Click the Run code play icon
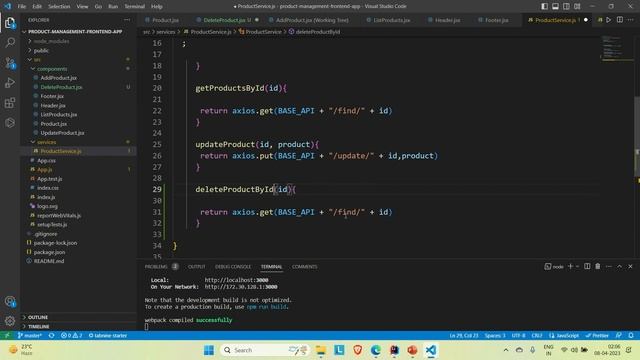Viewport: 640px width, 360px height. pos(609,20)
